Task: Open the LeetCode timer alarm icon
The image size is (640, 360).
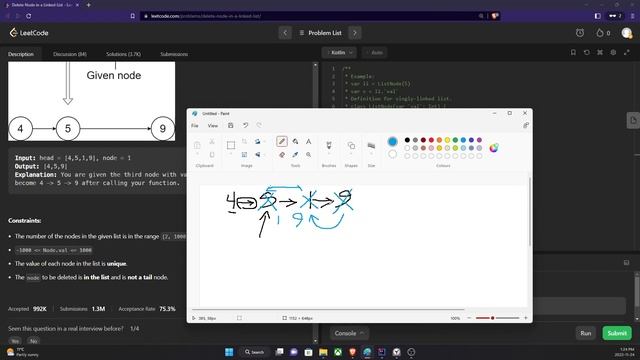Action: click(x=580, y=33)
